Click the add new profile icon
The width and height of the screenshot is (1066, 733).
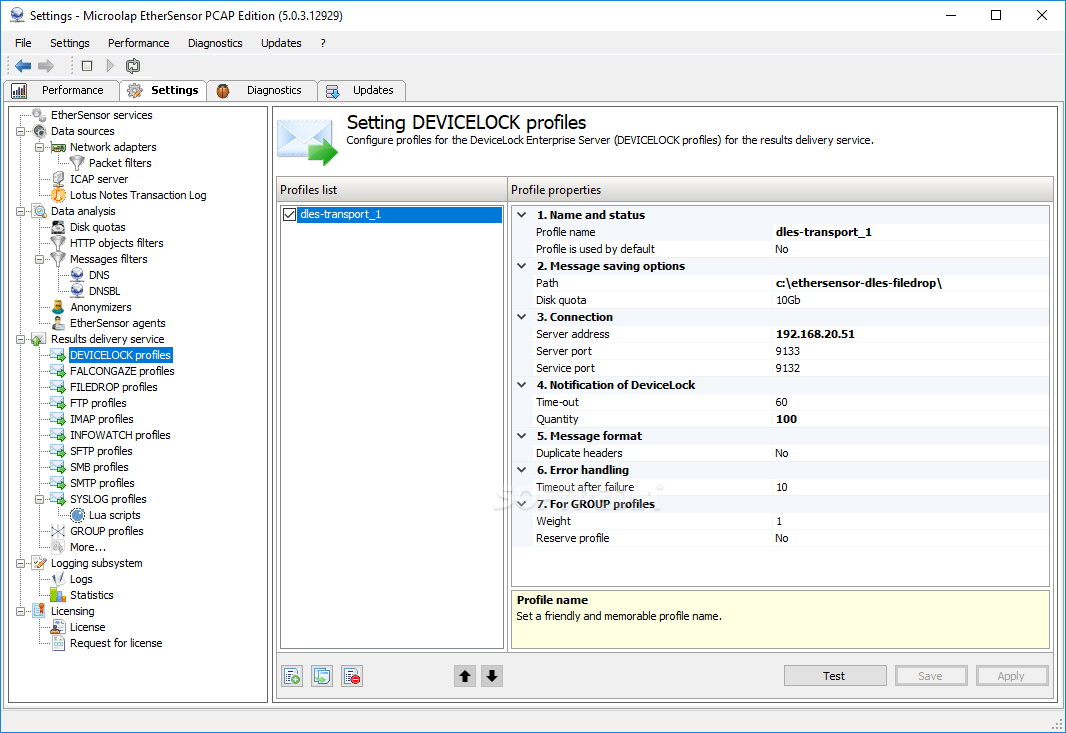(292, 676)
